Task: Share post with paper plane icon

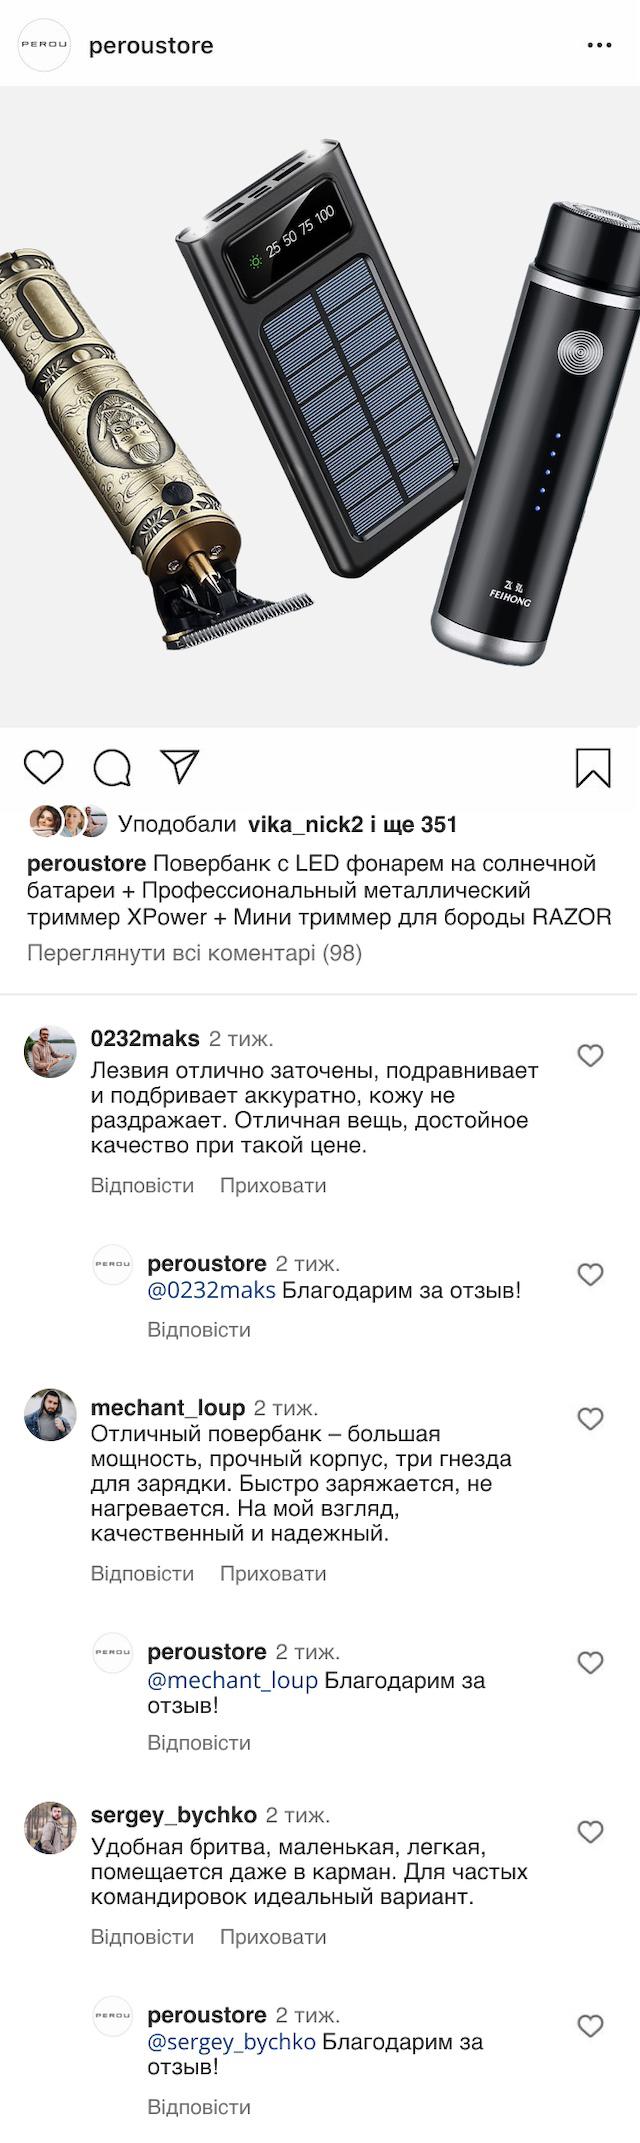Action: (x=180, y=766)
